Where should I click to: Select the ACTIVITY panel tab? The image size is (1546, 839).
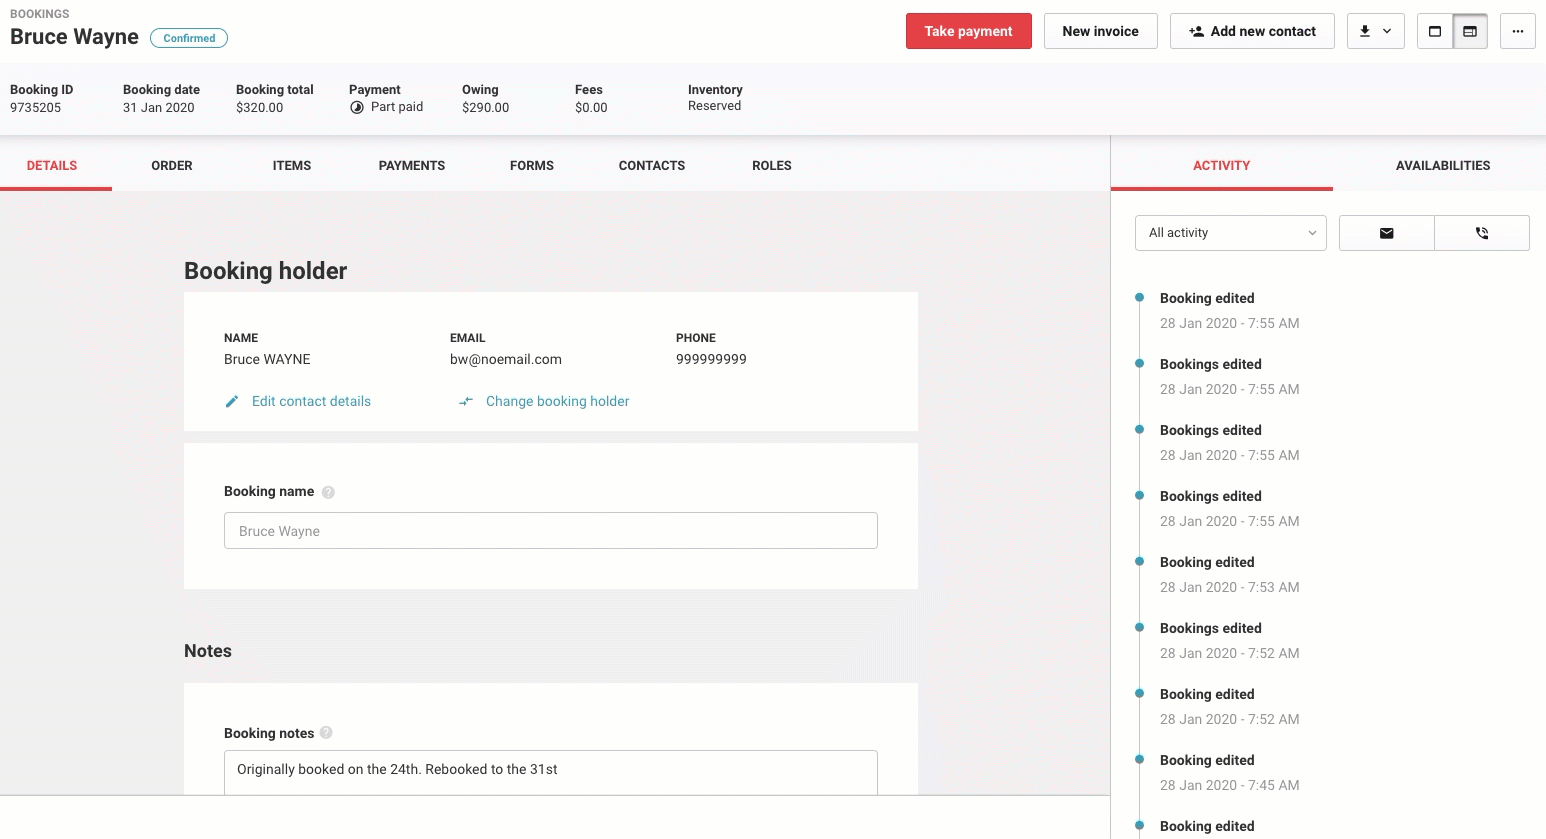point(1221,165)
